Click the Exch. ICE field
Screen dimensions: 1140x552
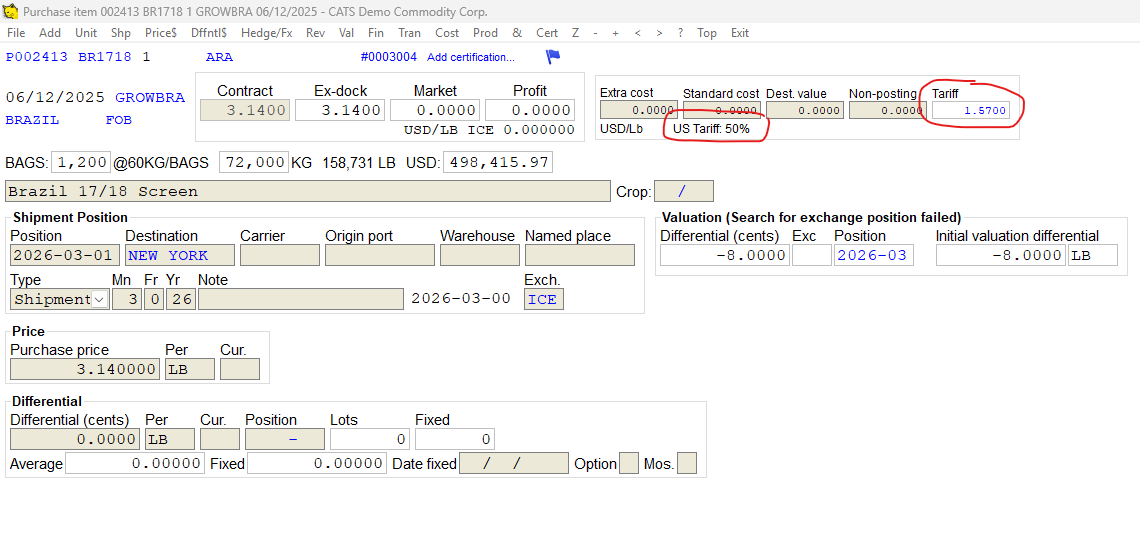point(544,299)
